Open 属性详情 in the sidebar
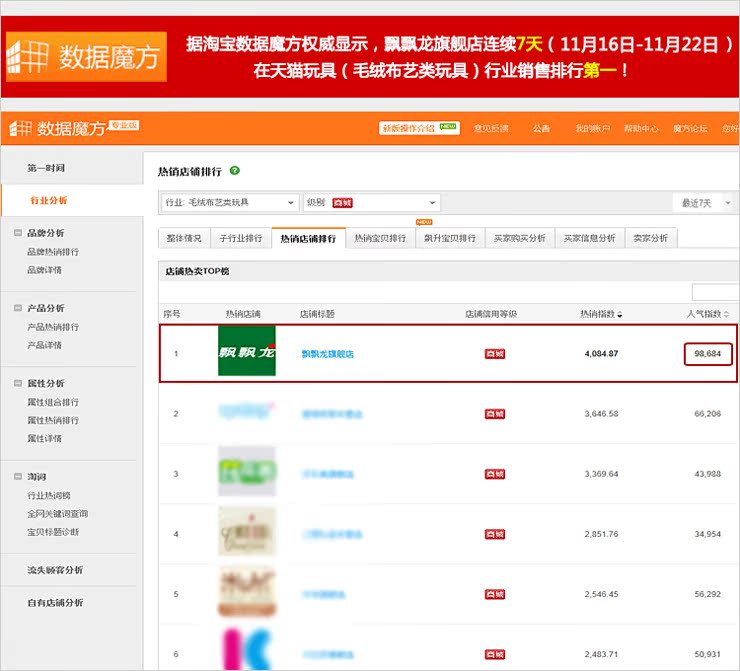The height and width of the screenshot is (671, 740). click(44, 438)
